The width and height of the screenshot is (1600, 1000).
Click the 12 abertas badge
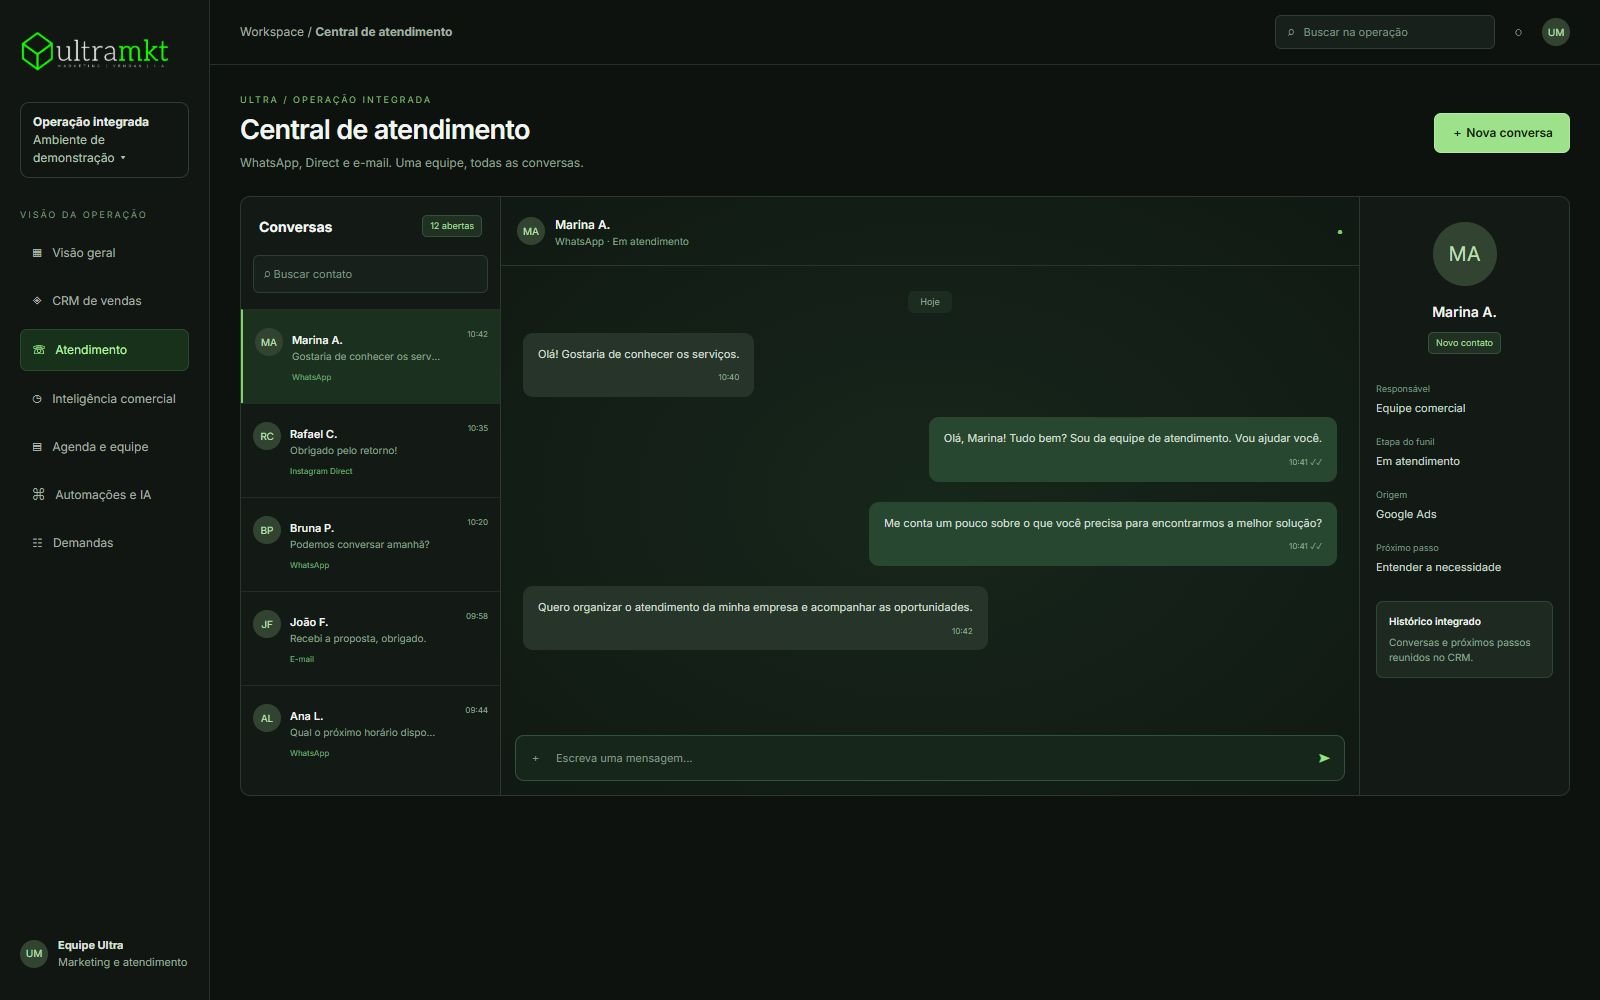[x=452, y=226]
